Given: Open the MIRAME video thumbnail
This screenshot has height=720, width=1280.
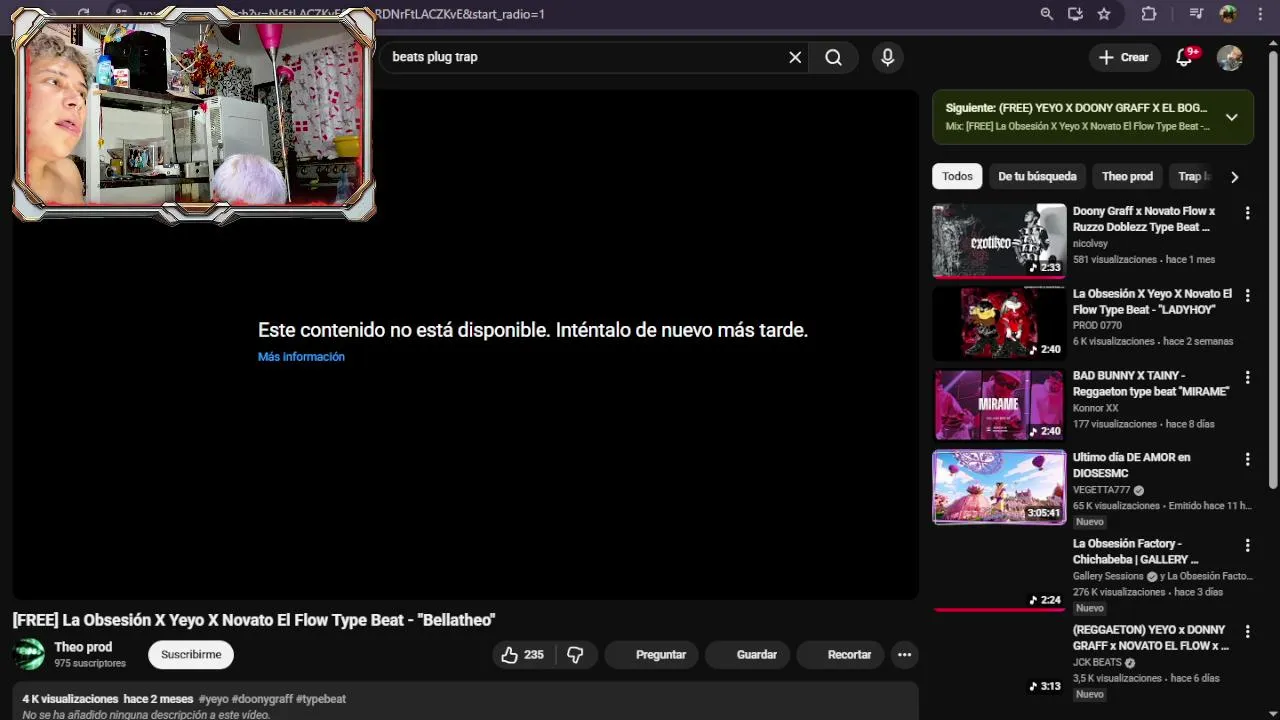Looking at the screenshot, I should point(999,405).
